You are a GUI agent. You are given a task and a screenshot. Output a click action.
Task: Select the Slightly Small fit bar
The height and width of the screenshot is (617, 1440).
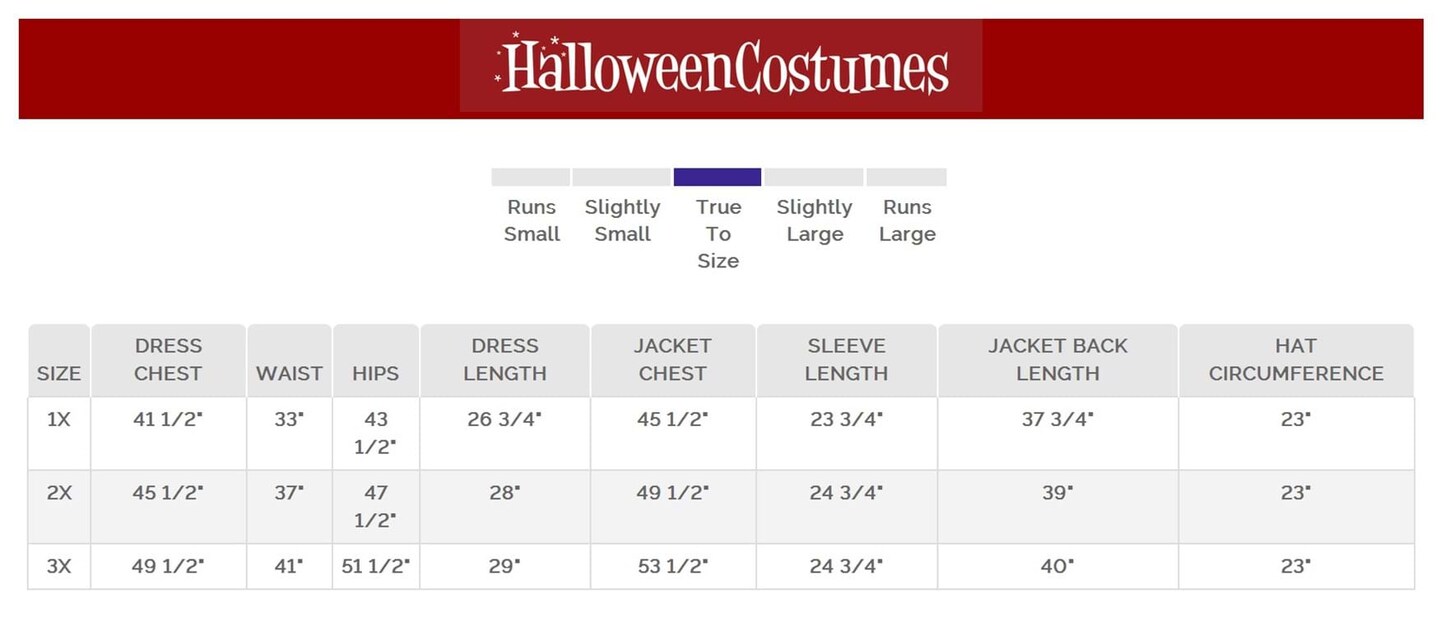(x=621, y=177)
